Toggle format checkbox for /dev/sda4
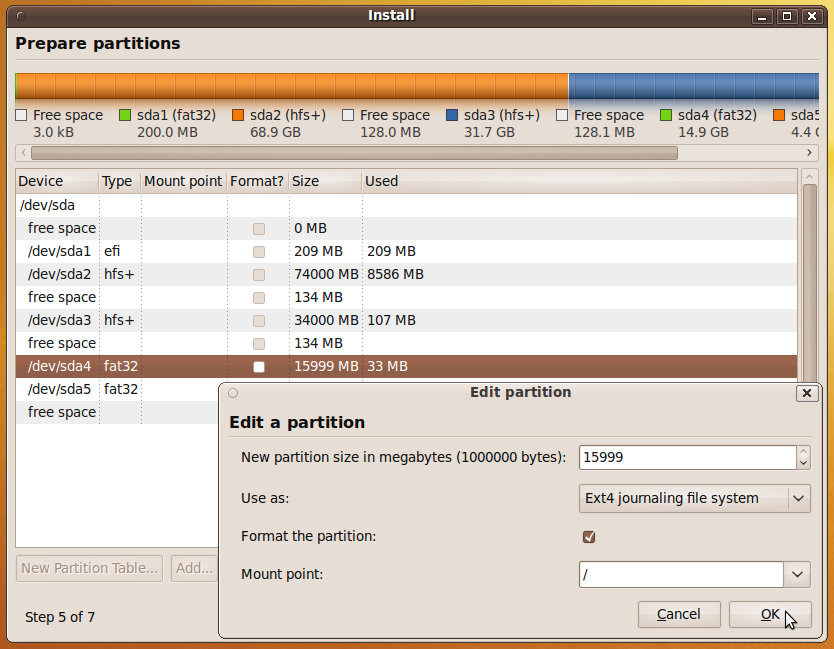 tap(259, 367)
